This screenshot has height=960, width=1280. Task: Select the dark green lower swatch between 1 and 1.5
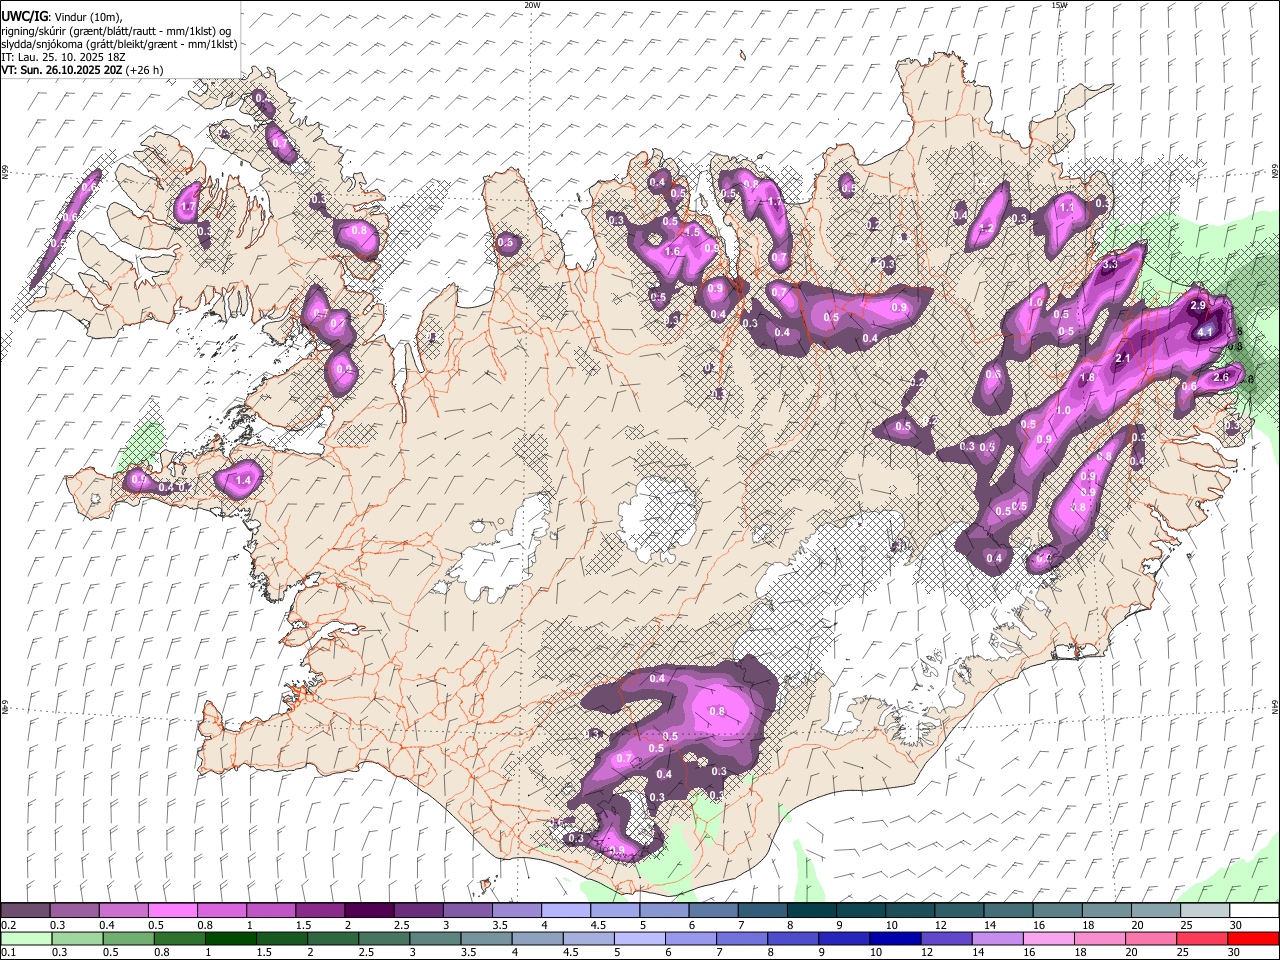coord(230,939)
